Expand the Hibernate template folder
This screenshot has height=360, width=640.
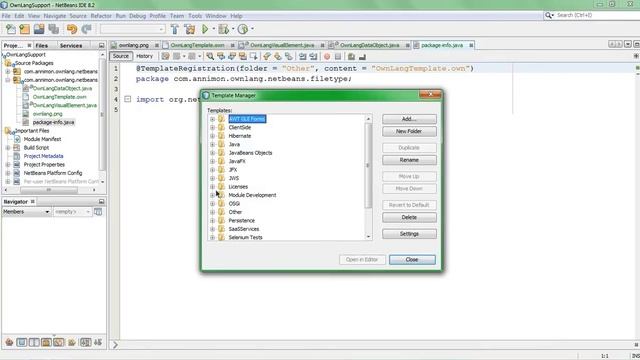(x=212, y=136)
